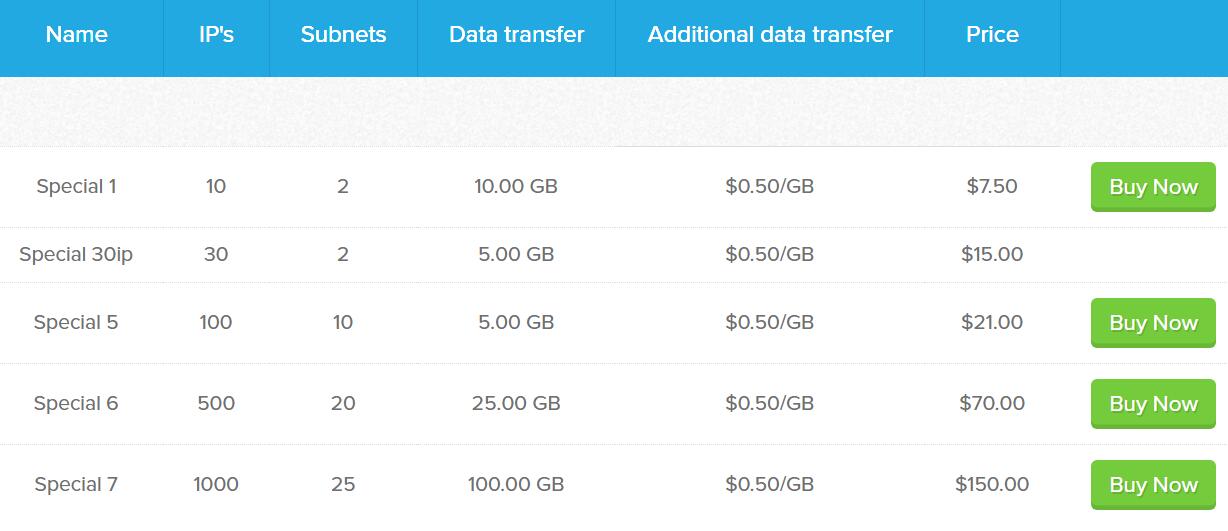1228x531 pixels.
Task: Click the Price column header
Action: coord(992,34)
